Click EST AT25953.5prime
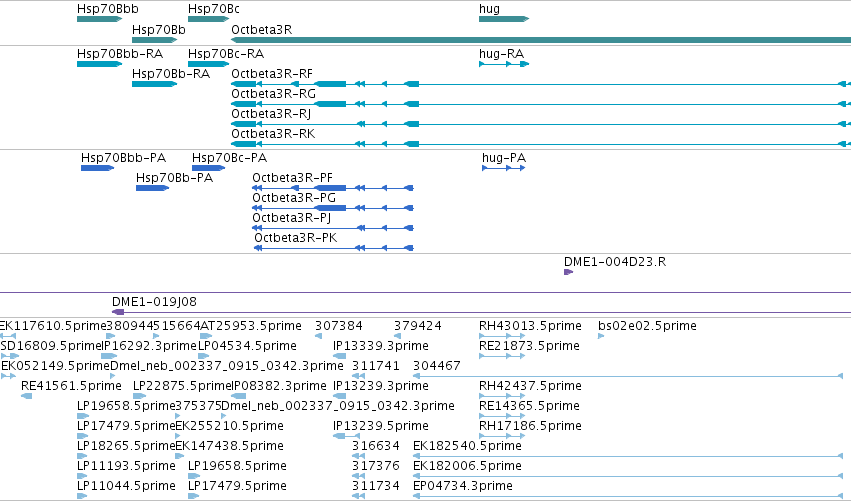 click(x=251, y=326)
